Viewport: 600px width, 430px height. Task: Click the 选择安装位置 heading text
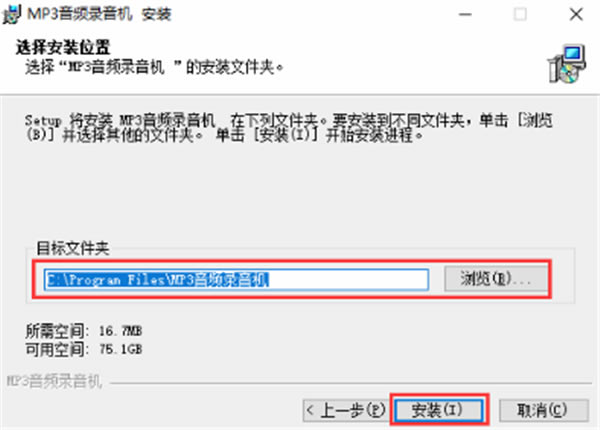click(x=63, y=48)
